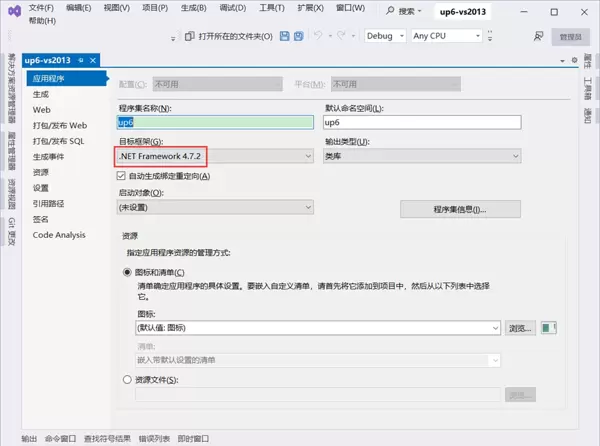Click the Save All toolbar icon

pyautogui.click(x=299, y=36)
